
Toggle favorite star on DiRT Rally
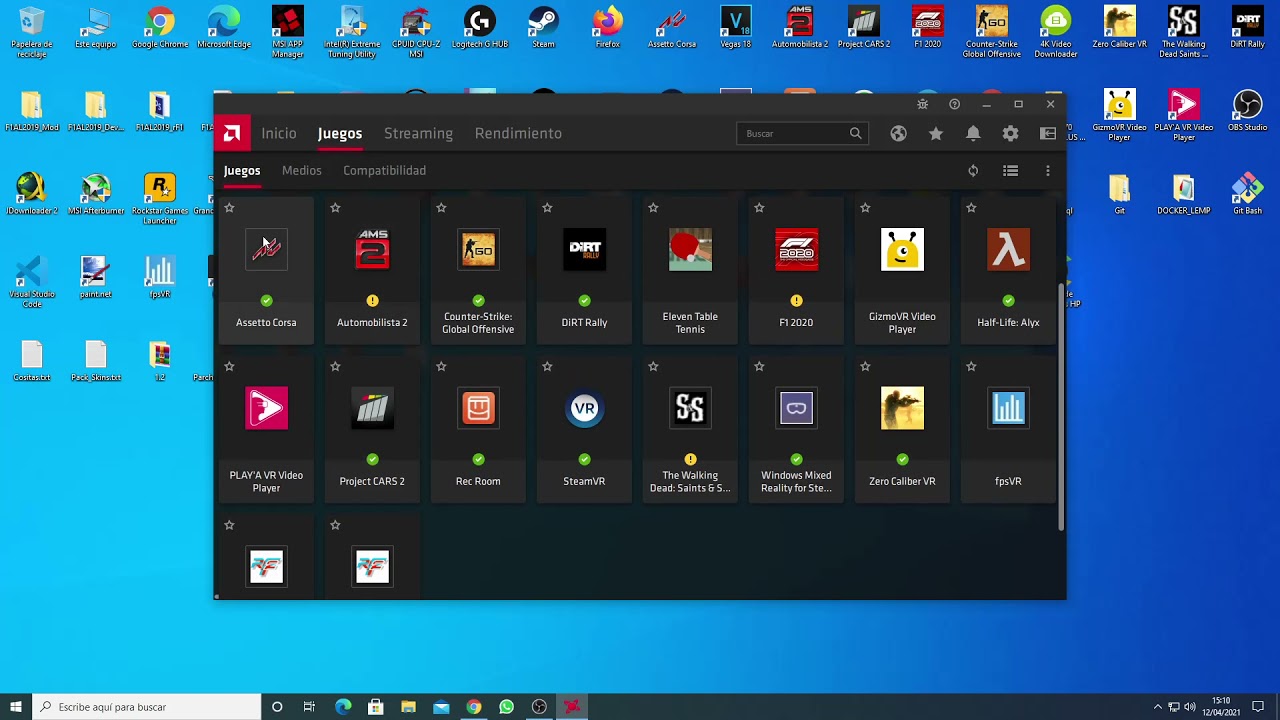coord(547,208)
